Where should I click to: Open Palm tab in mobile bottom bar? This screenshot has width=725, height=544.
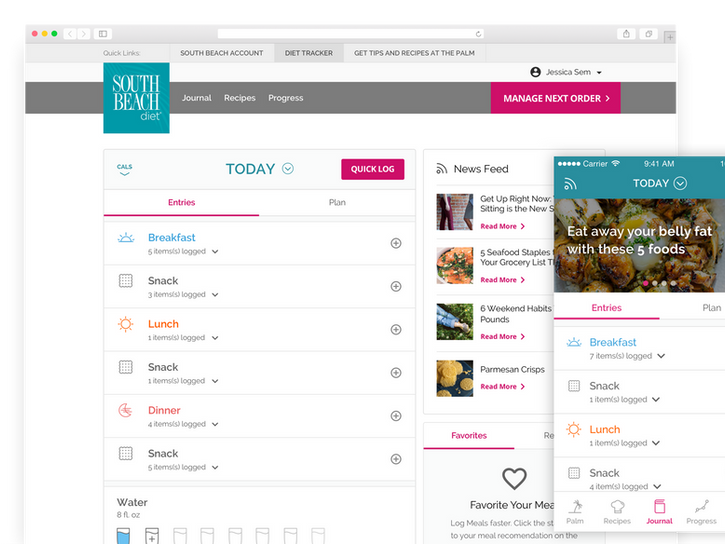click(575, 512)
